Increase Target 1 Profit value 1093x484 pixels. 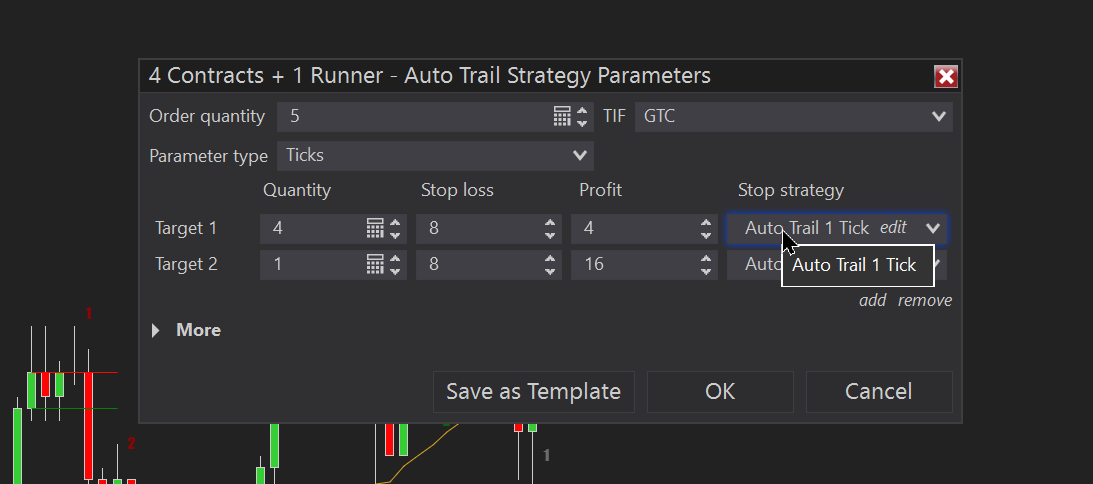706,223
